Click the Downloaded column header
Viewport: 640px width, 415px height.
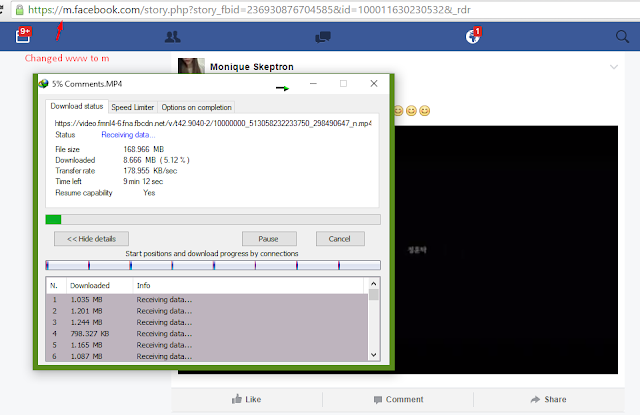point(100,286)
